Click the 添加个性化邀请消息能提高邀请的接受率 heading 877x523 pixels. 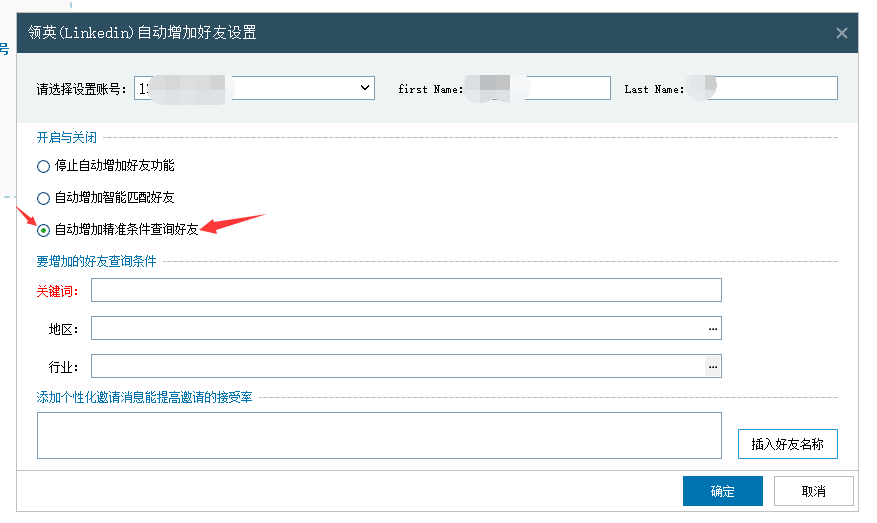144,398
